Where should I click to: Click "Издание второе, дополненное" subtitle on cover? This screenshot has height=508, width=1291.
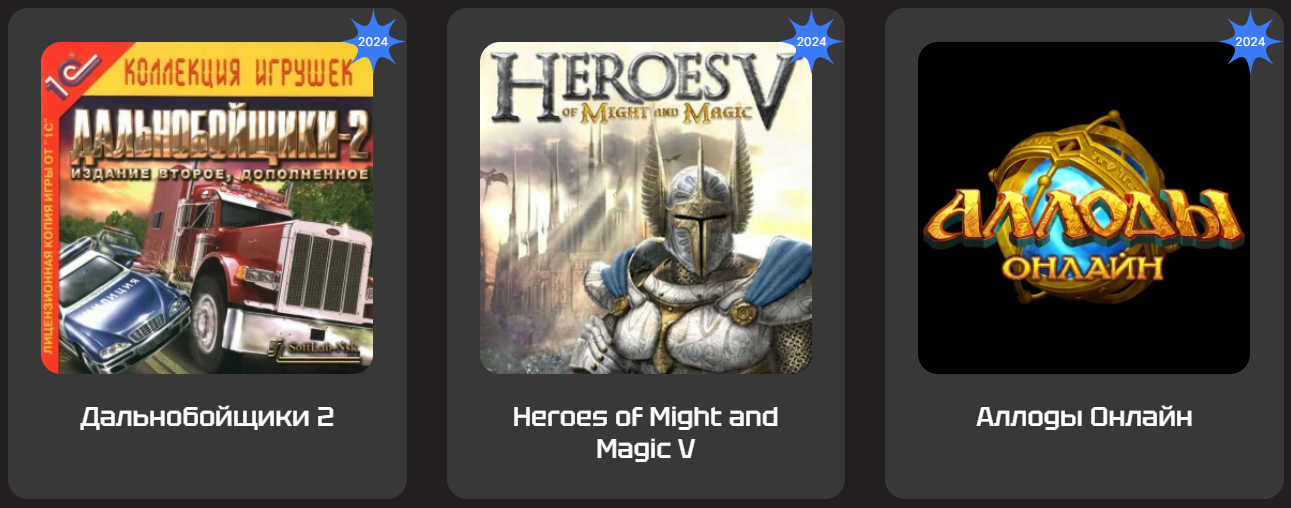tap(220, 172)
